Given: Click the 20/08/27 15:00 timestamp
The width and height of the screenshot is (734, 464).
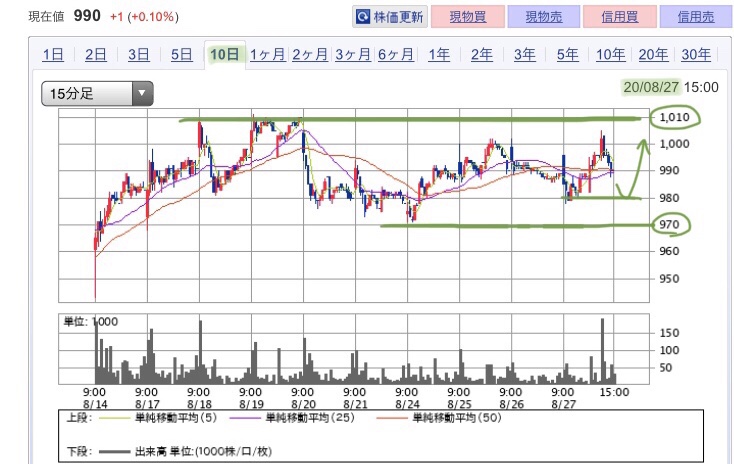Looking at the screenshot, I should coord(671,87).
